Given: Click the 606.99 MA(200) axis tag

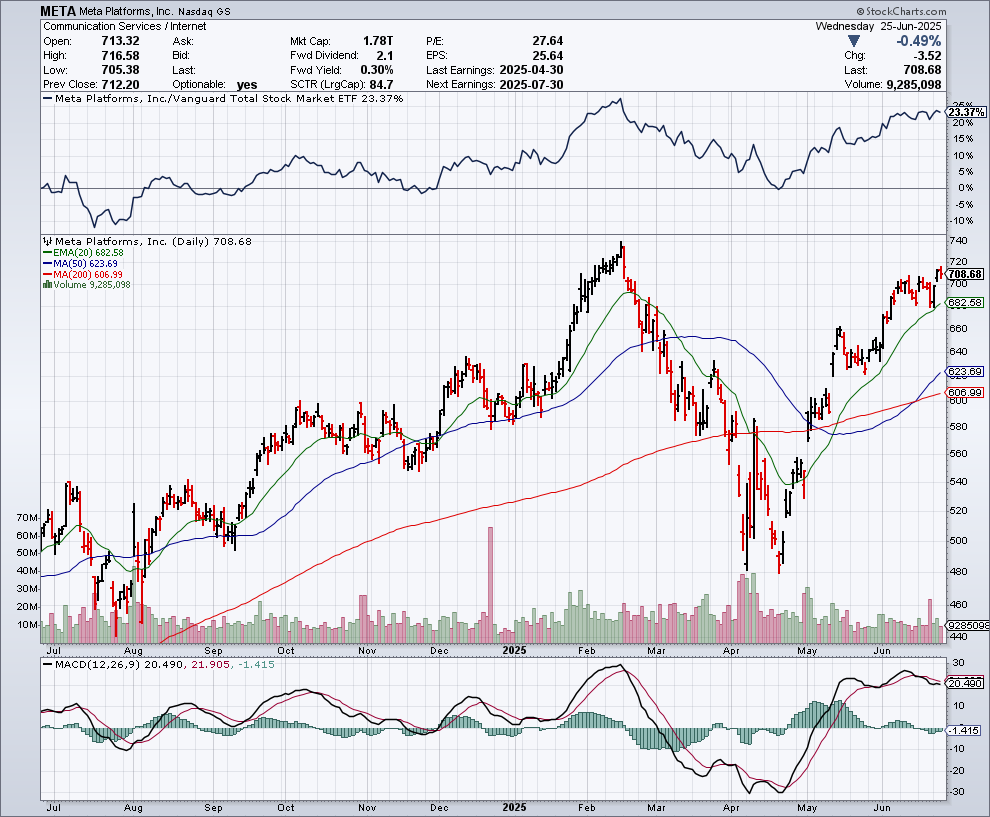Looking at the screenshot, I should pyautogui.click(x=966, y=393).
